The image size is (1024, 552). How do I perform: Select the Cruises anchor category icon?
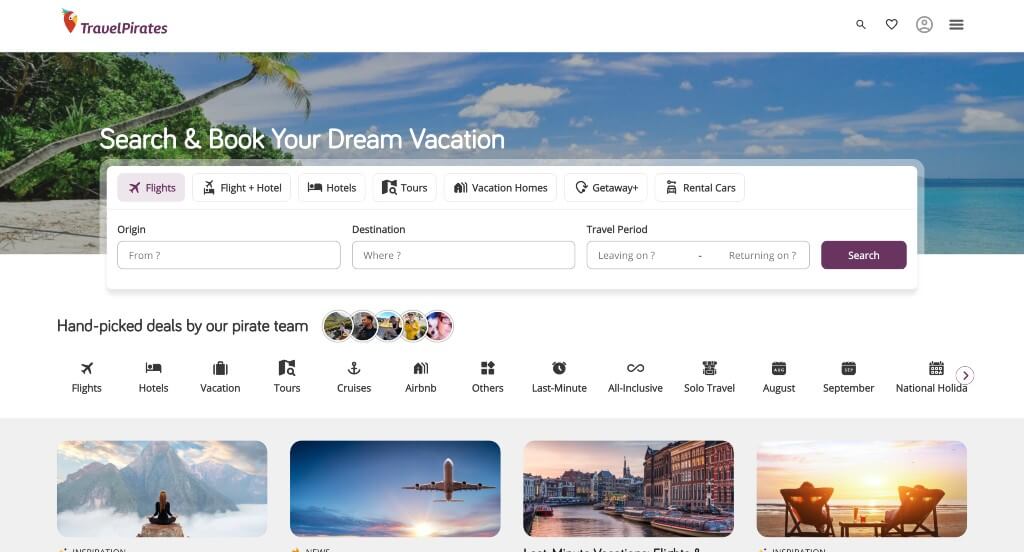coord(354,368)
